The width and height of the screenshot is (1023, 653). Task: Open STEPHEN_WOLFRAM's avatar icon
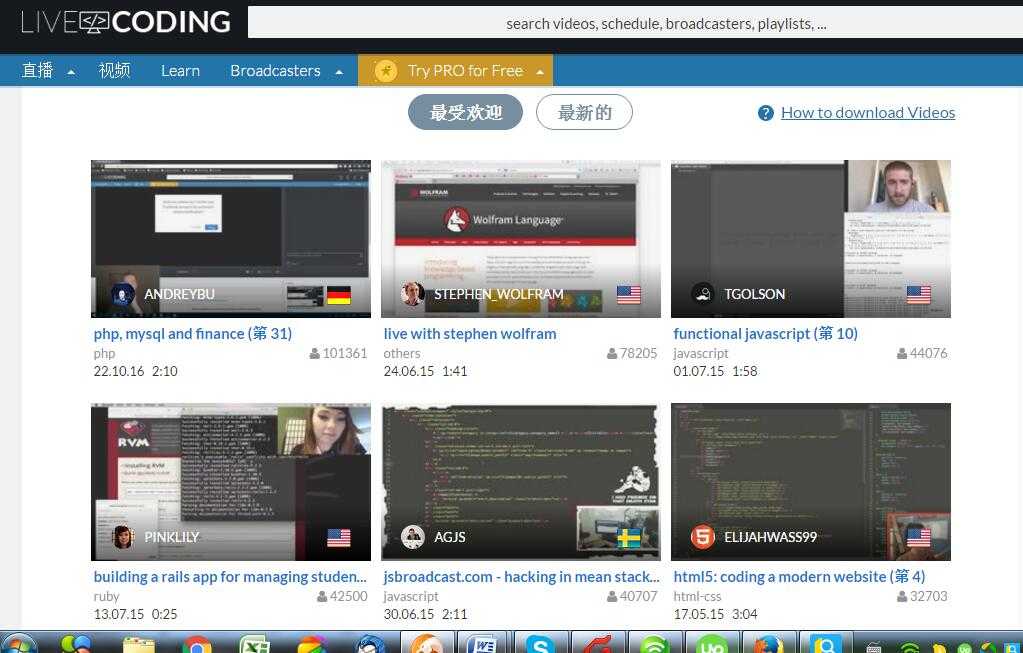[413, 294]
